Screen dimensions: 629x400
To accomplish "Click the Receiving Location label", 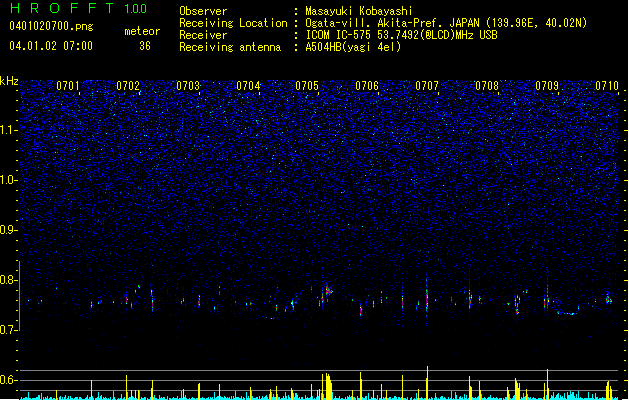I will [233, 23].
